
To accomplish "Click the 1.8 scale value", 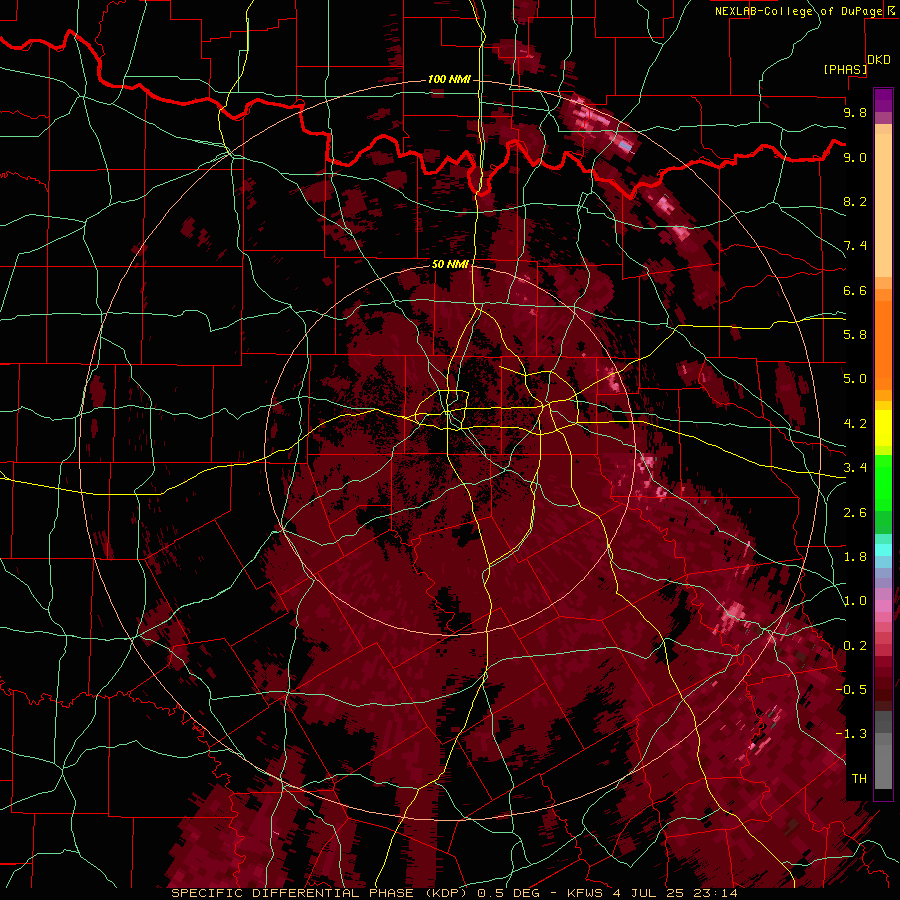I will 855,557.
